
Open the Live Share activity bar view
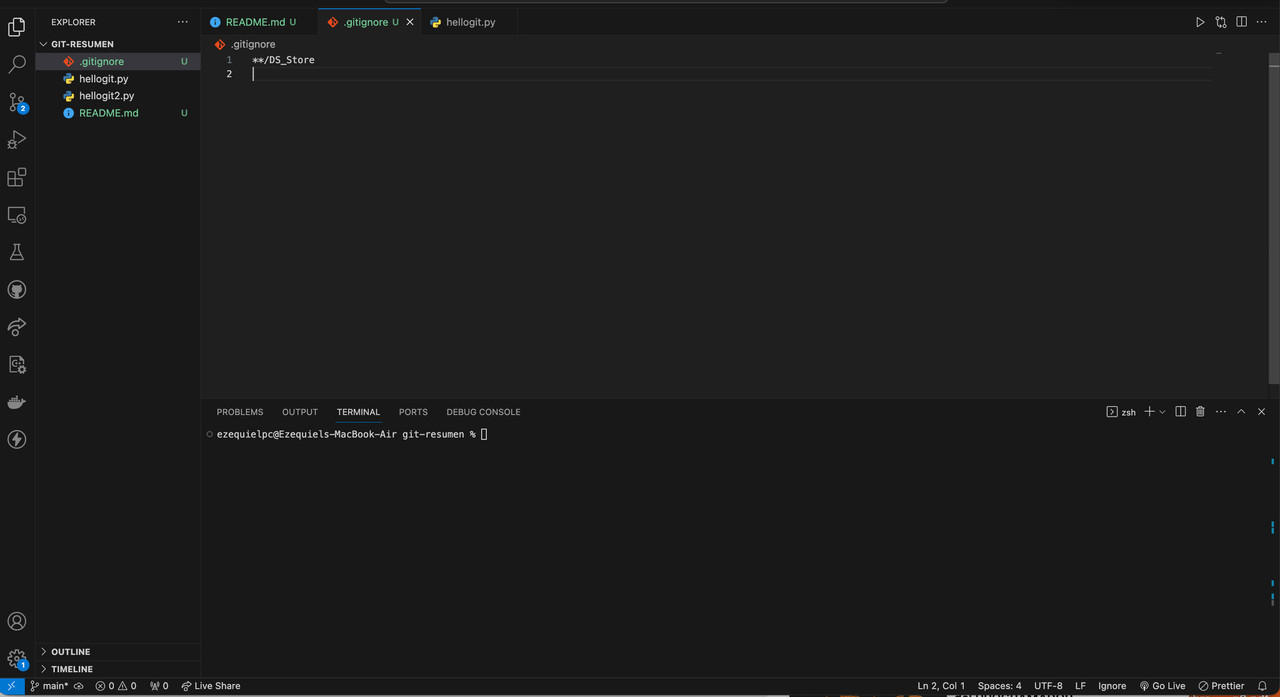16,327
